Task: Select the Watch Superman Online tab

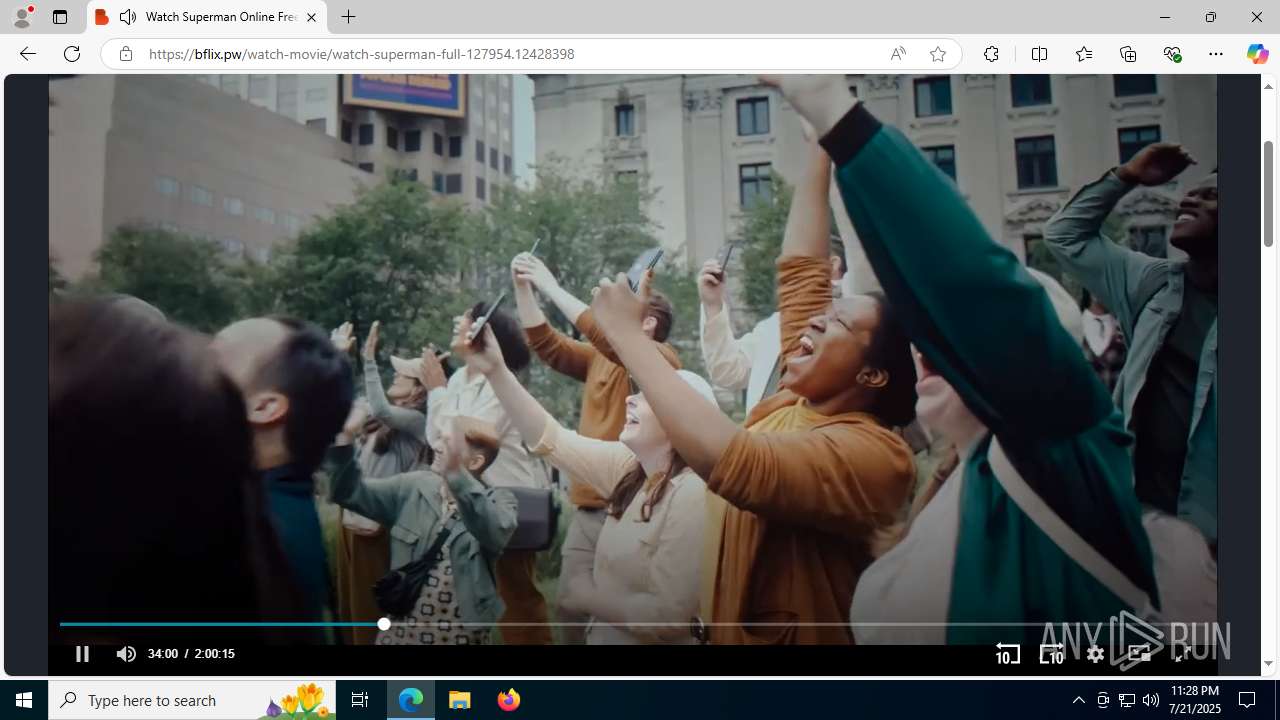Action: point(208,17)
